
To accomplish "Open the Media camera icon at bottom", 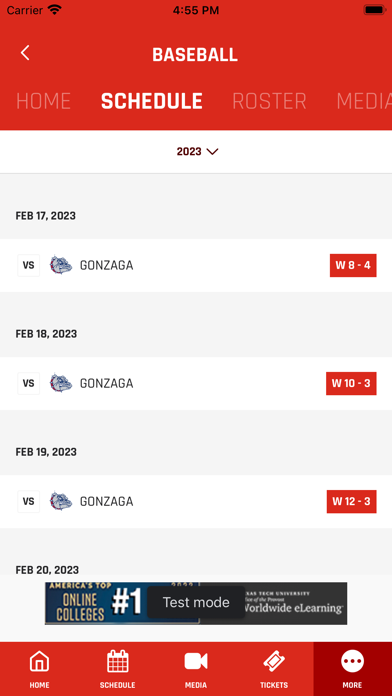I will 196,661.
